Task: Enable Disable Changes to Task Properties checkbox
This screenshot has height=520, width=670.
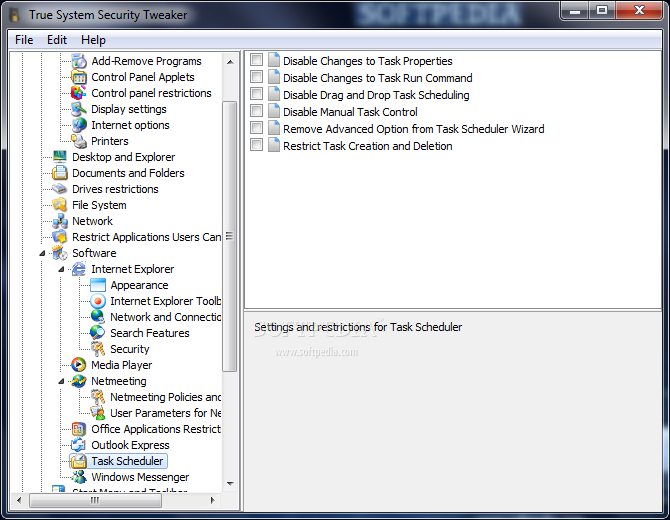Action: (256, 60)
